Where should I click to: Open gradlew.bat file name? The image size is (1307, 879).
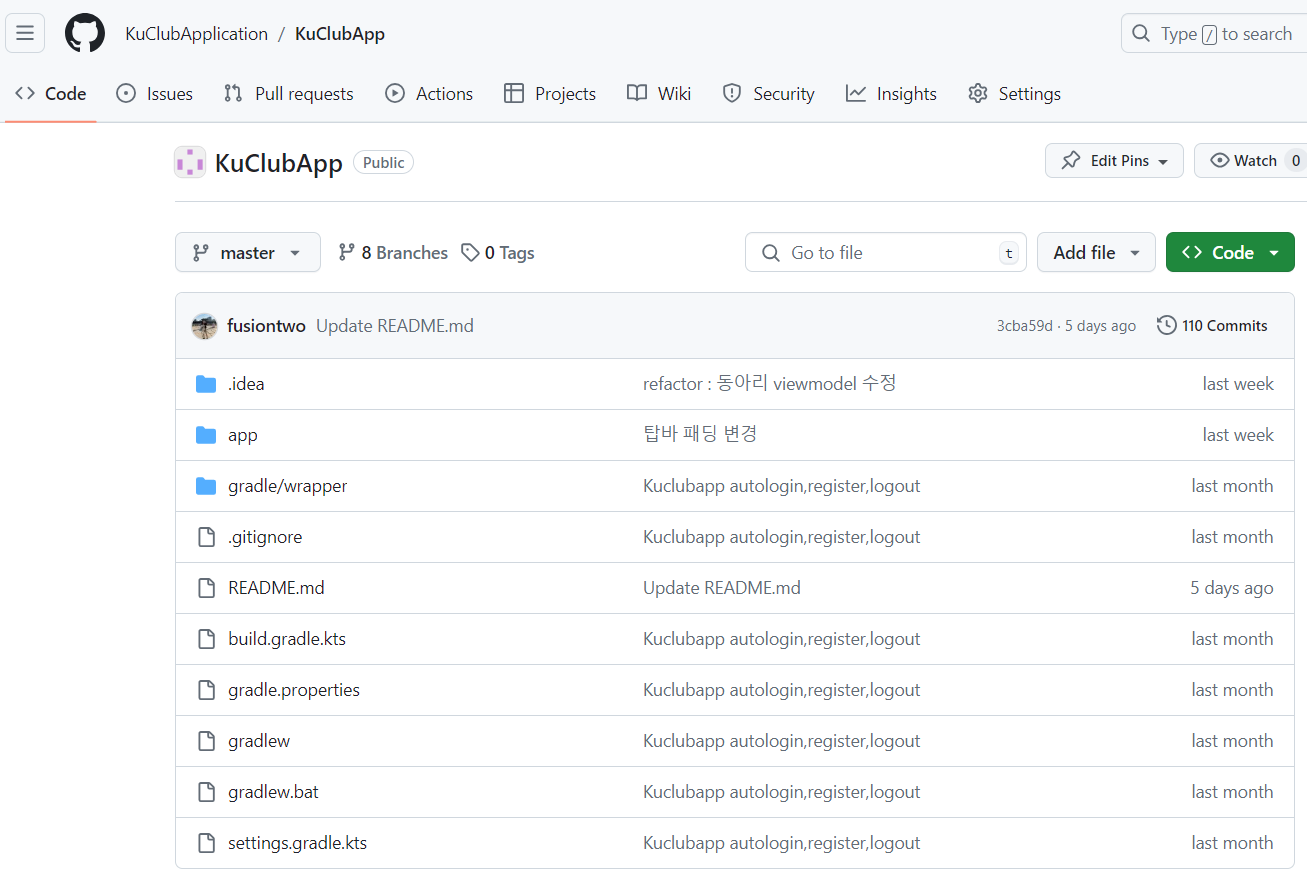(x=273, y=792)
